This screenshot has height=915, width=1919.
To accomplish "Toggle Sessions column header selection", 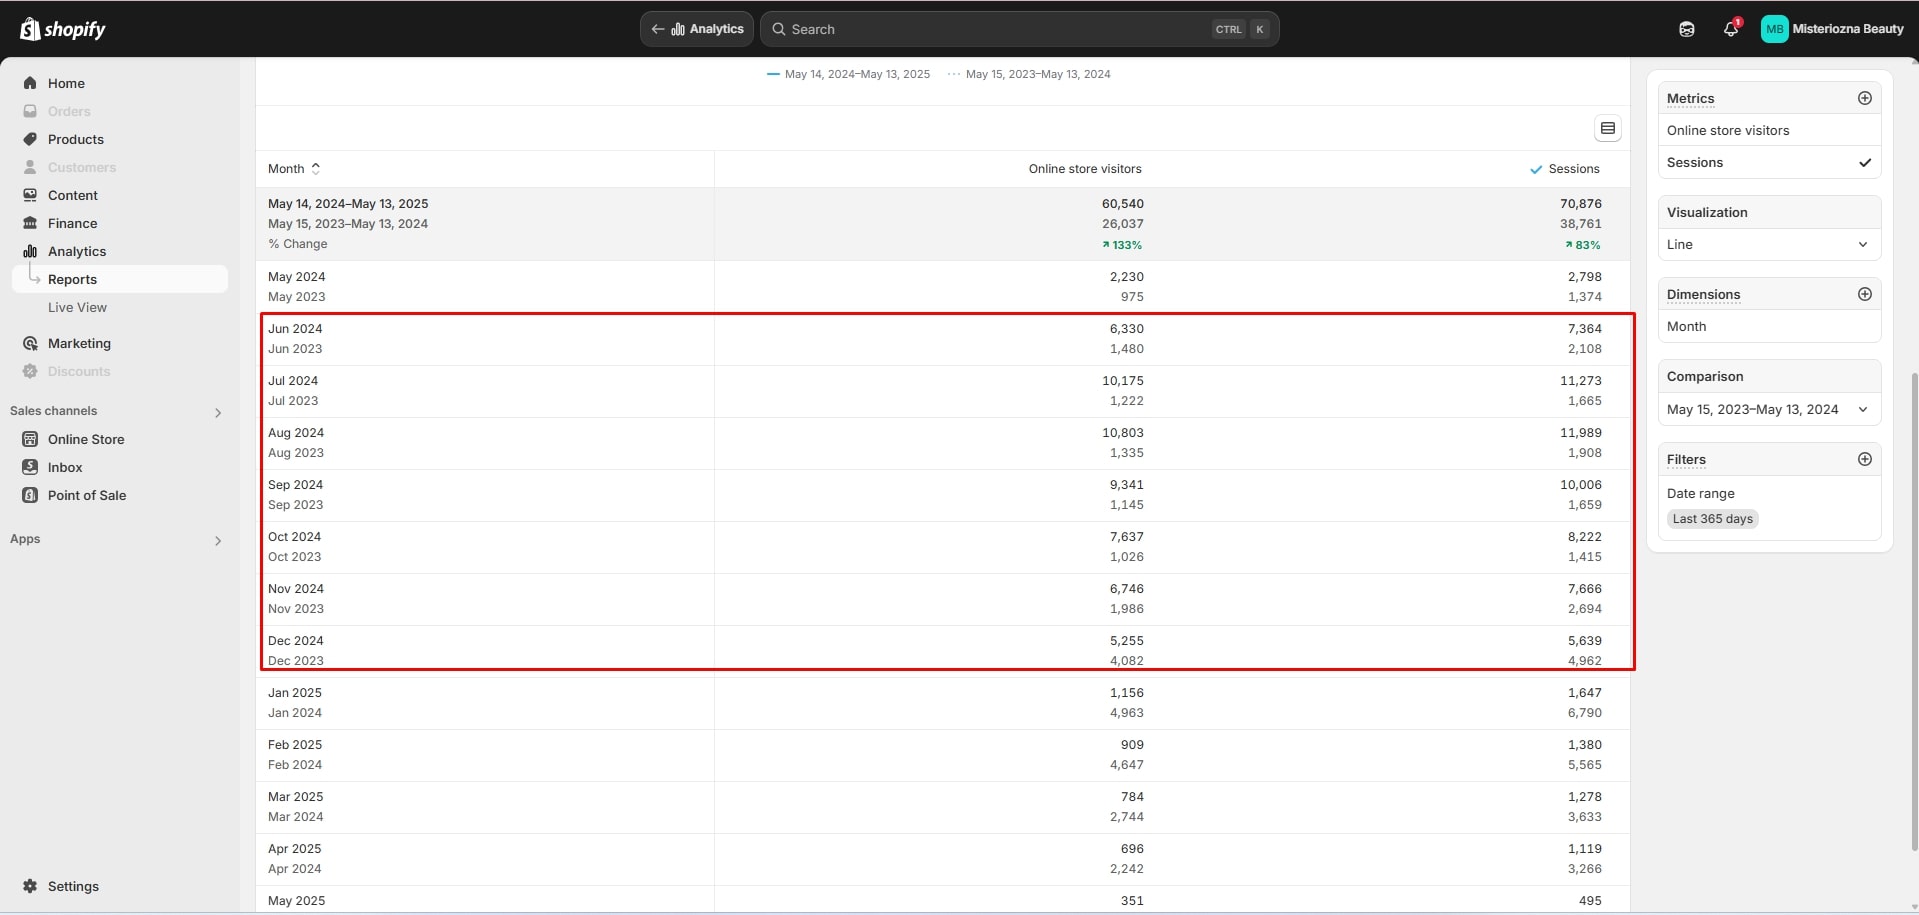I will (x=1565, y=169).
